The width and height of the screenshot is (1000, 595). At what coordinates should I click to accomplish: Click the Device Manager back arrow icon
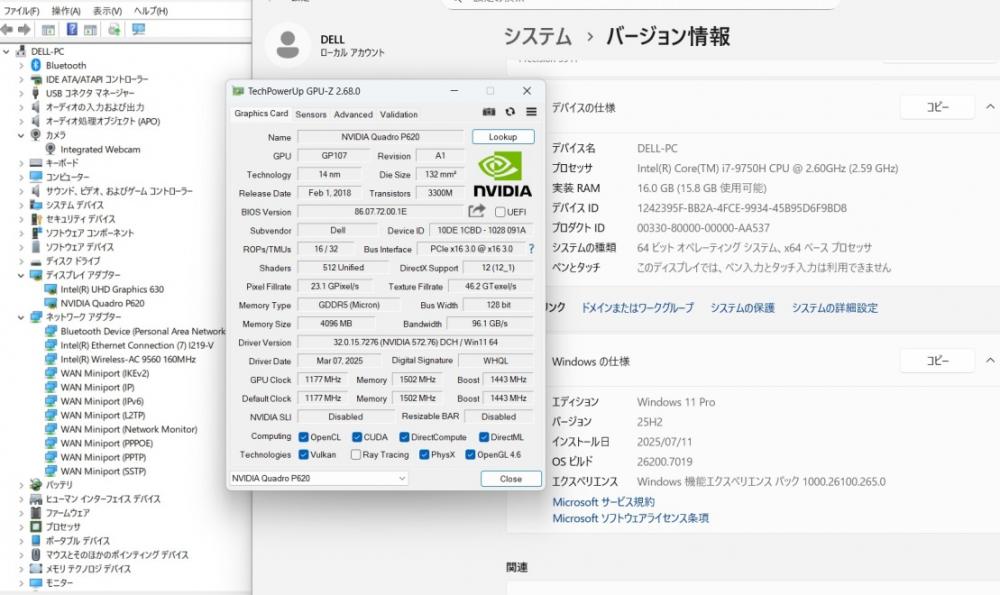8,29
